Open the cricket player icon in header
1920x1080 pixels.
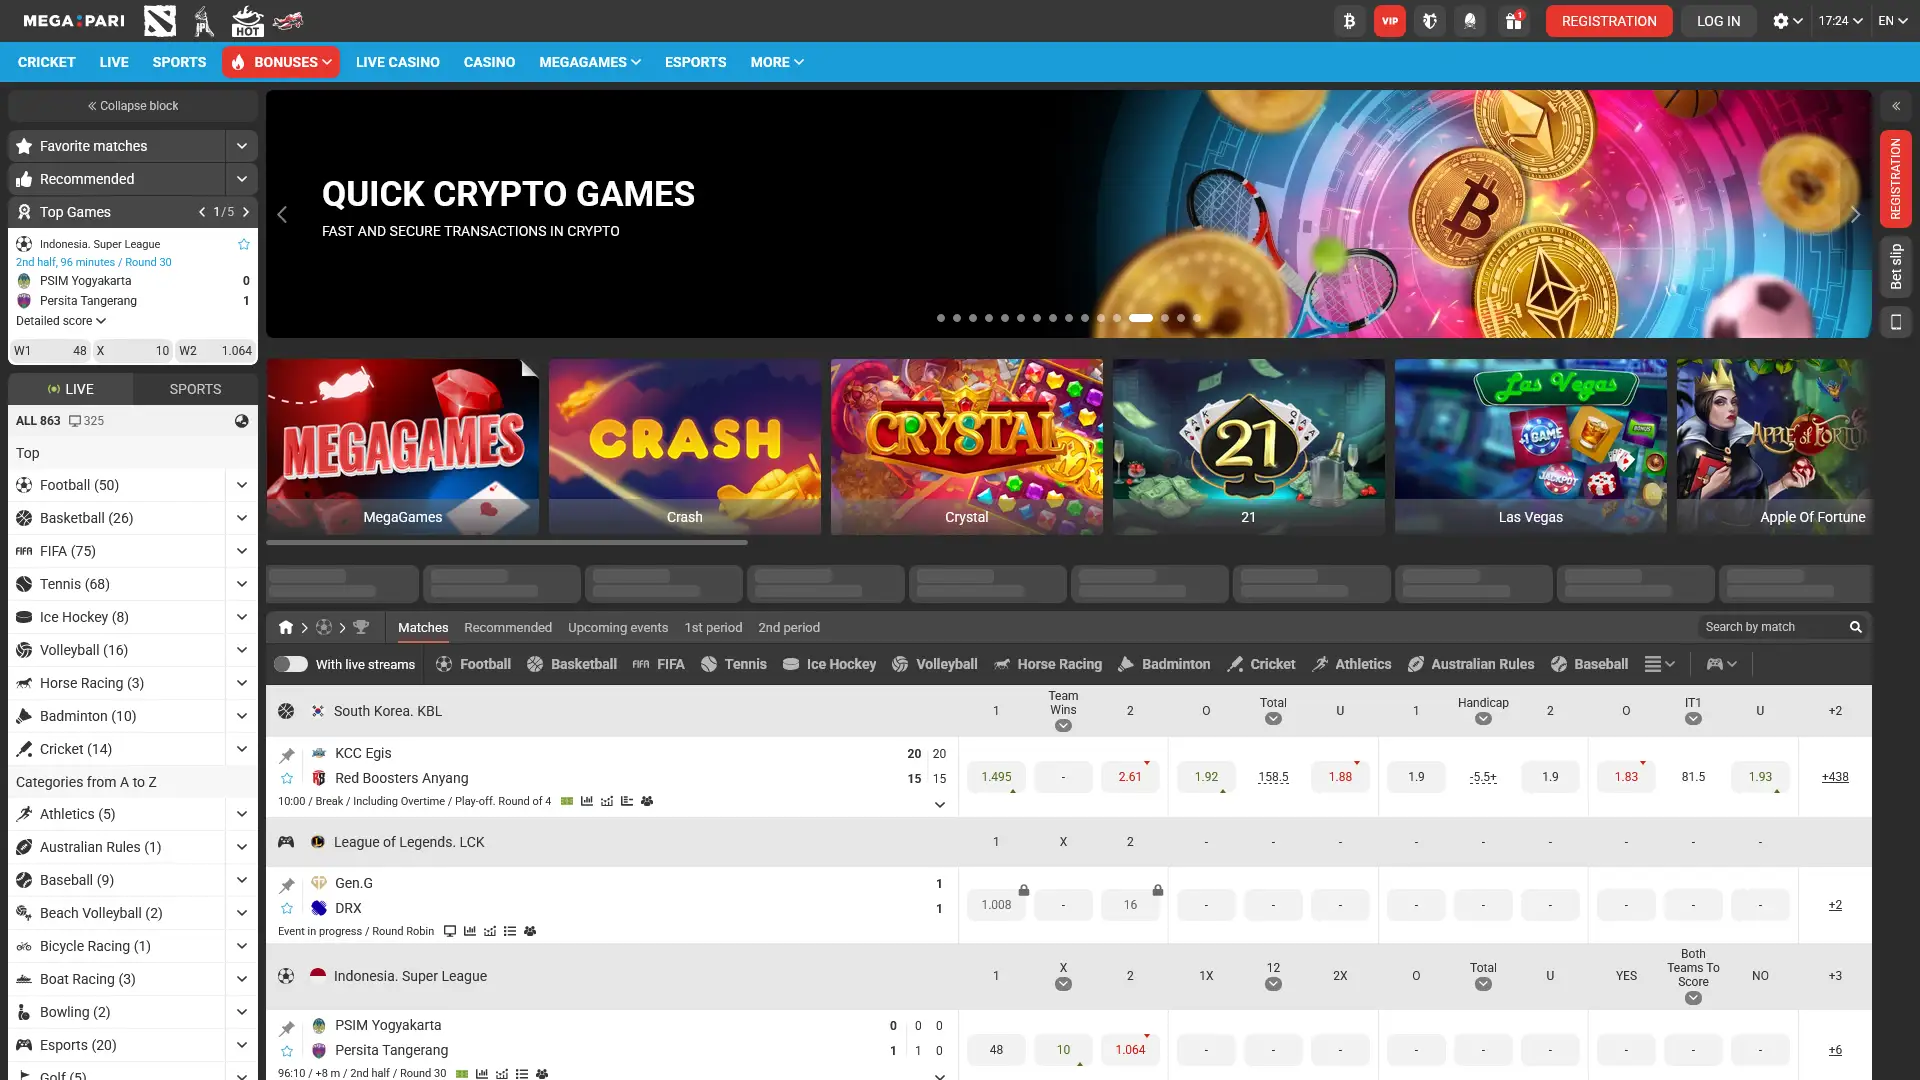[204, 20]
